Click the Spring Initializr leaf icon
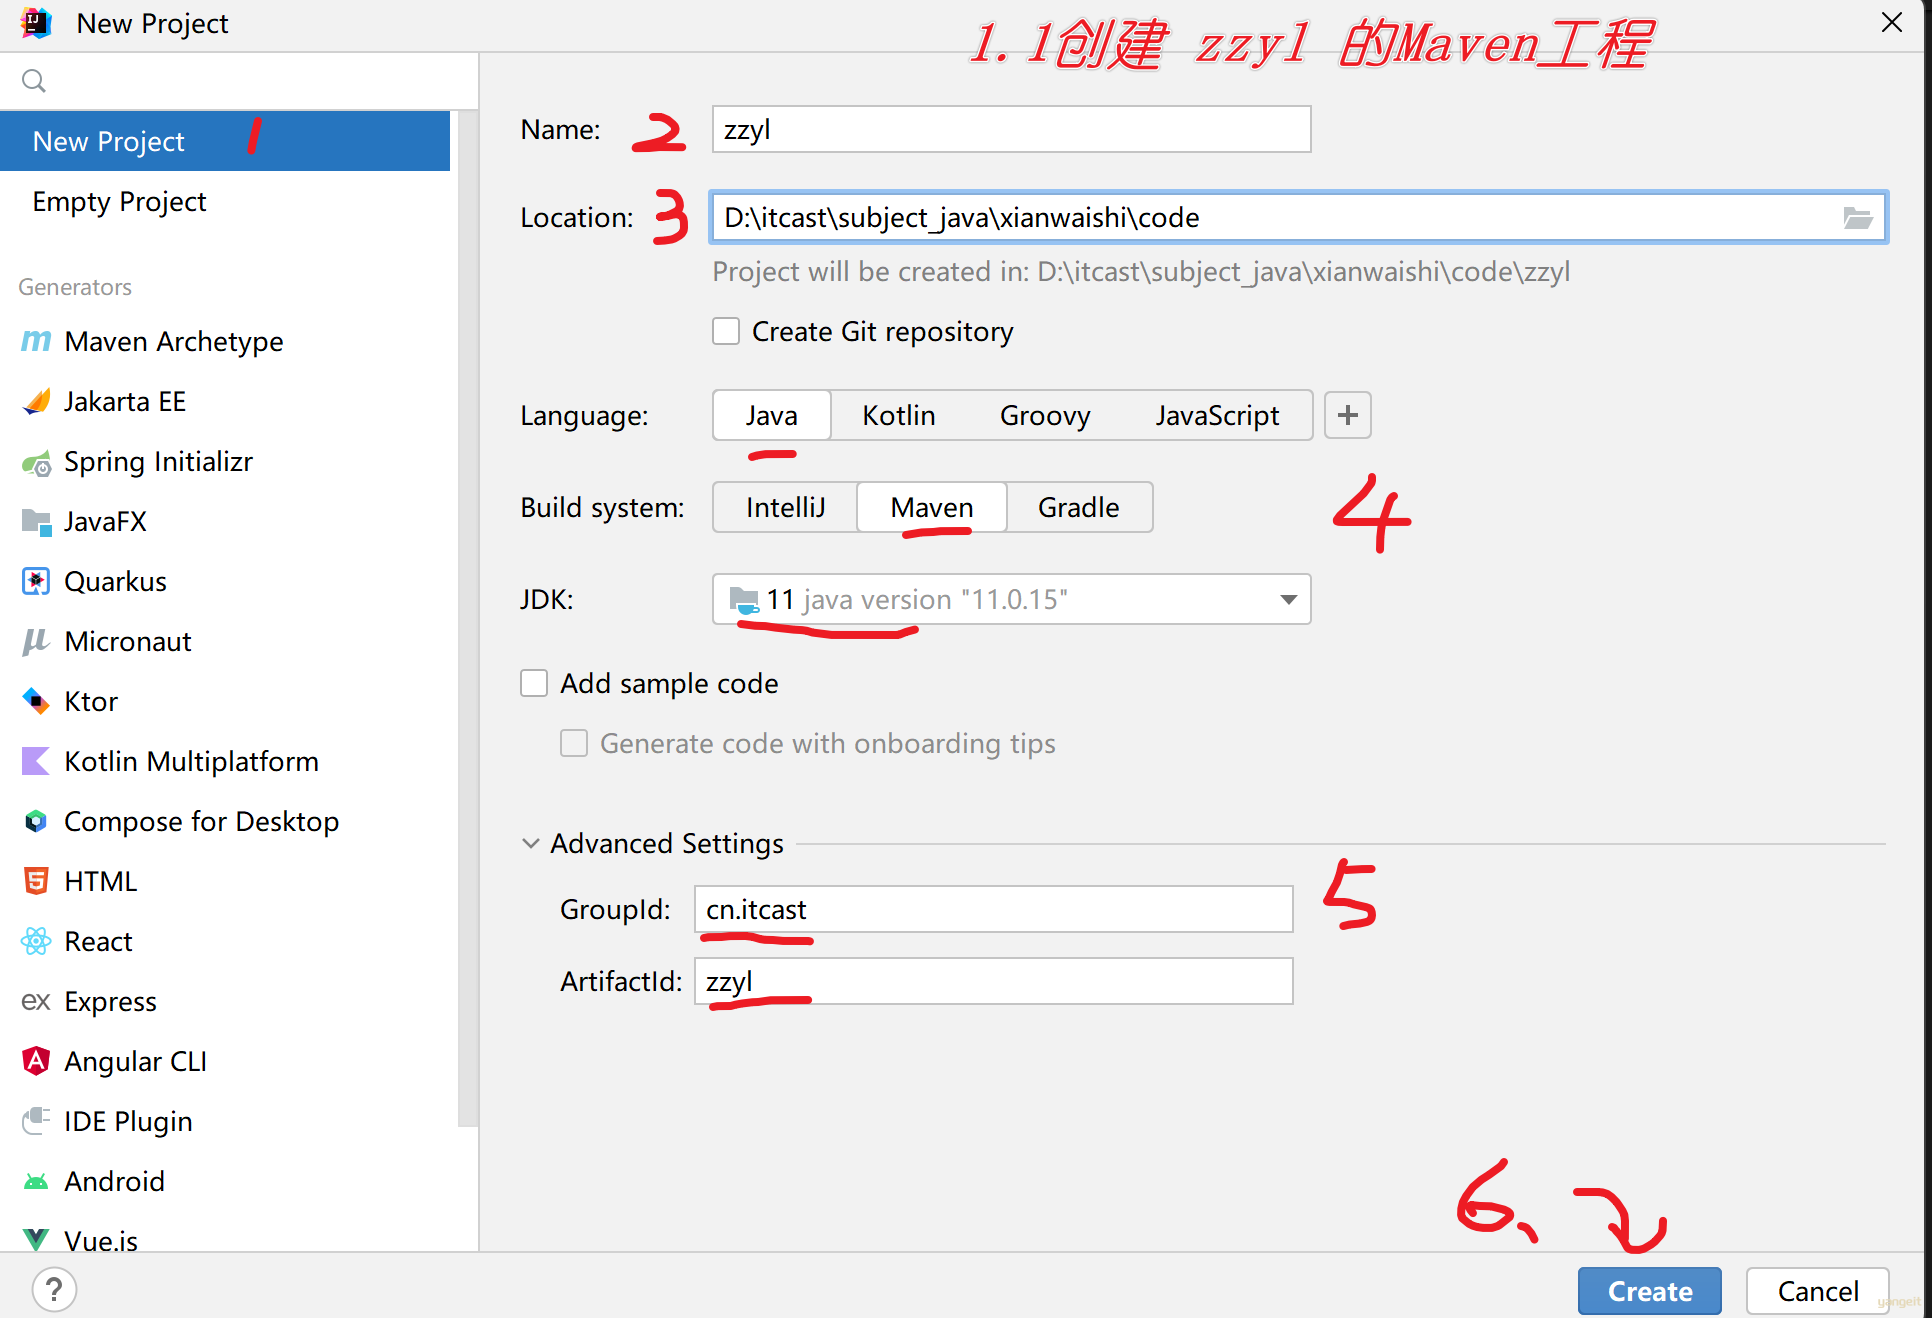This screenshot has width=1932, height=1318. 36,462
